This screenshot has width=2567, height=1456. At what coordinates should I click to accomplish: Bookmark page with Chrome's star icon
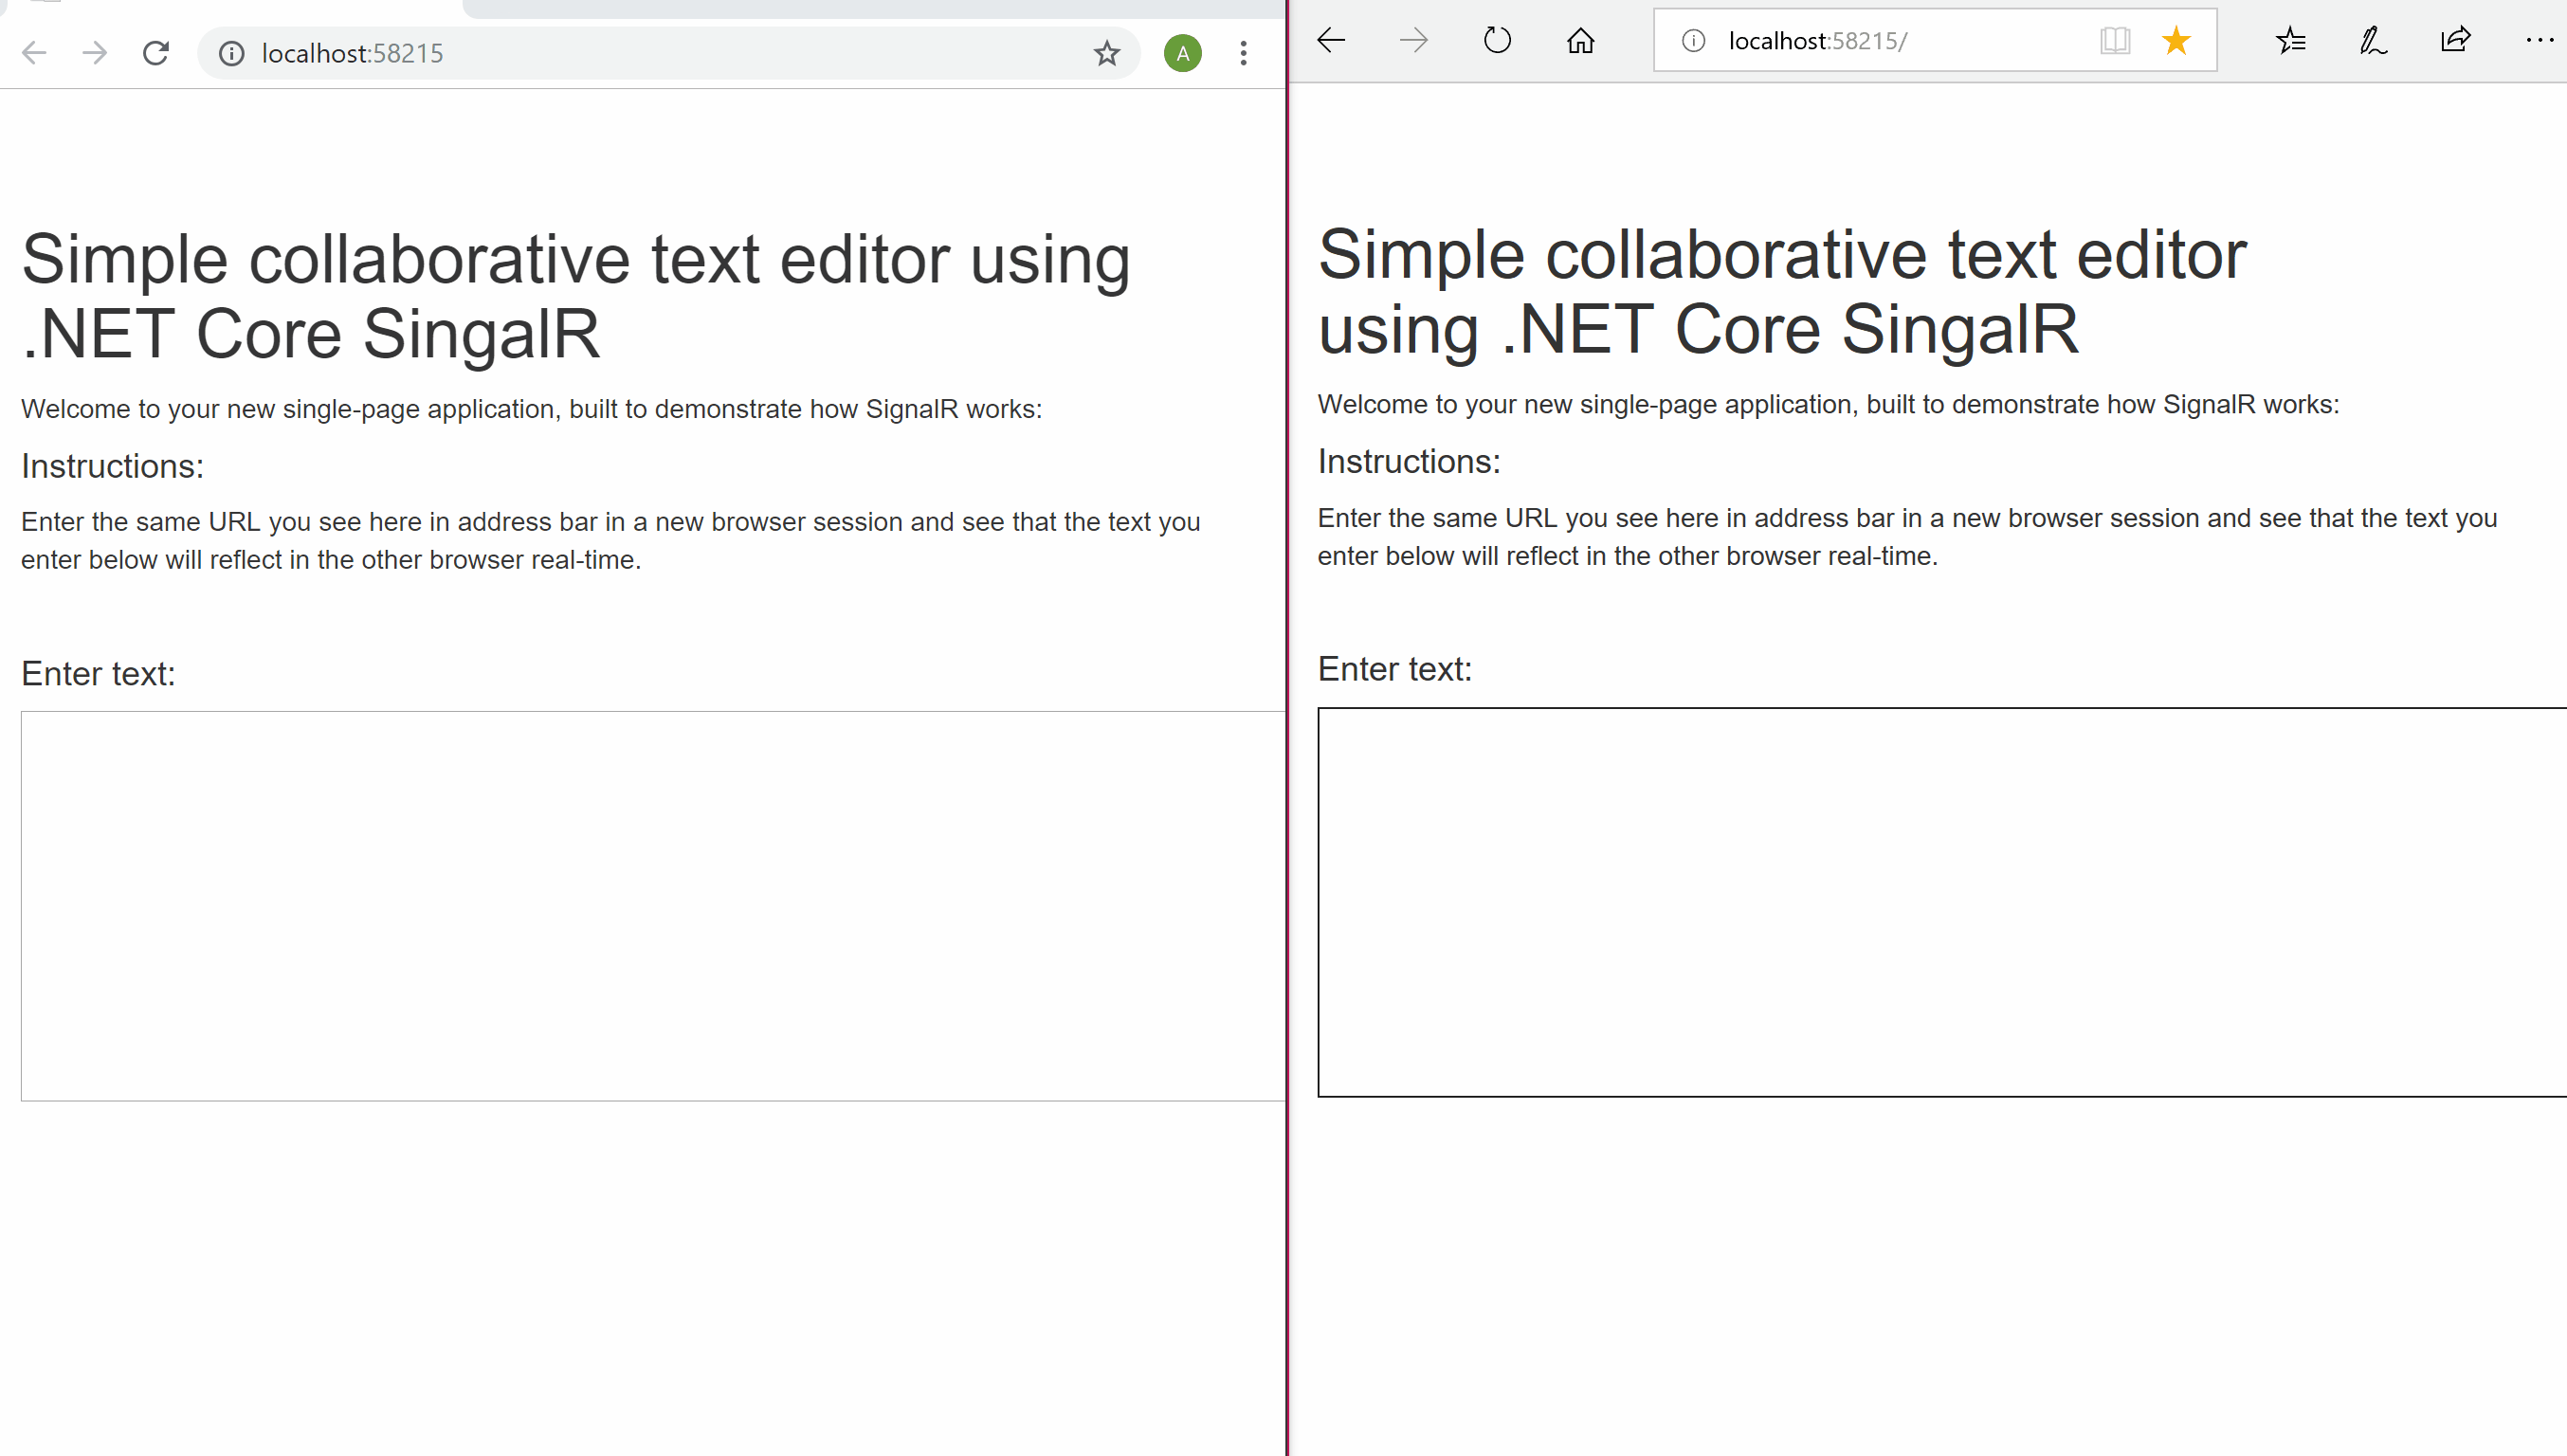(1106, 53)
